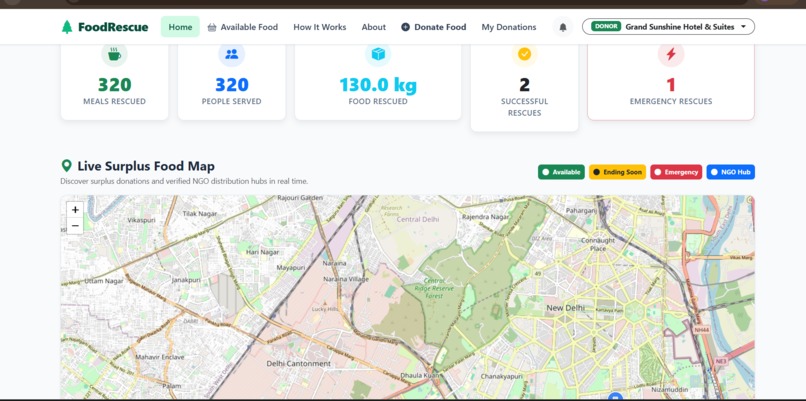Click the blue NGO hub marker on the map
Image resolution: width=806 pixels, height=401 pixels.
point(615,396)
